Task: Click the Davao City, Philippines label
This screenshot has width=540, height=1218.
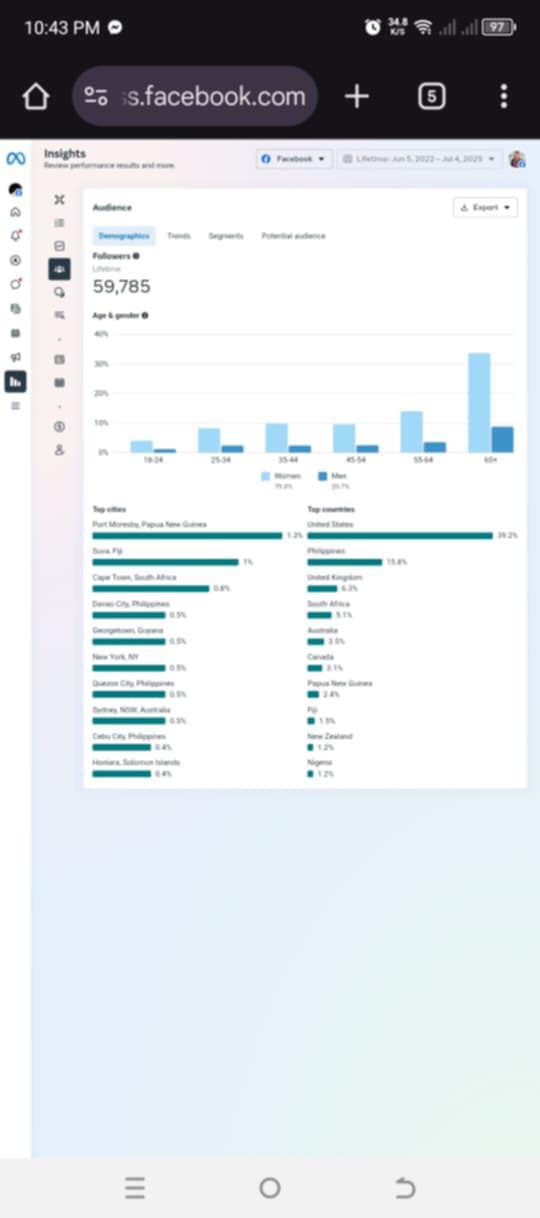Action: [x=131, y=604]
